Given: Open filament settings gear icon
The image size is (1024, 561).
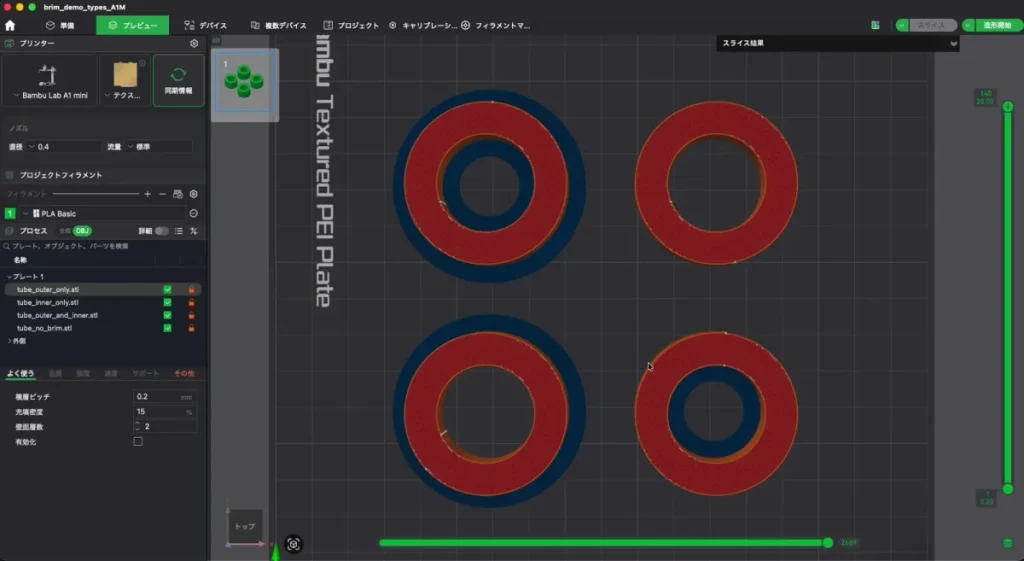Looking at the screenshot, I should click(193, 194).
